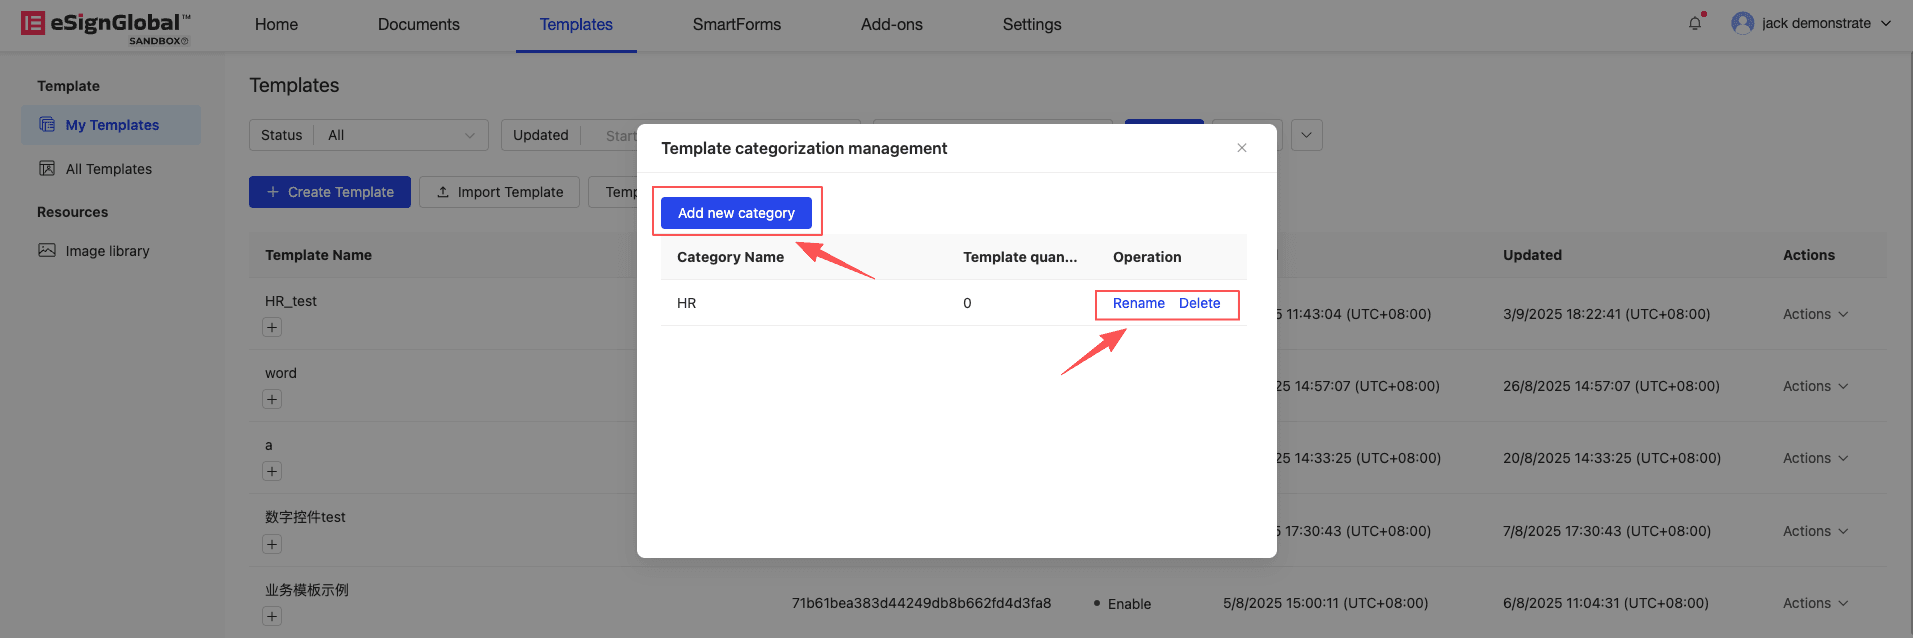The height and width of the screenshot is (638, 1913).
Task: Delete the HR category
Action: [1199, 303]
